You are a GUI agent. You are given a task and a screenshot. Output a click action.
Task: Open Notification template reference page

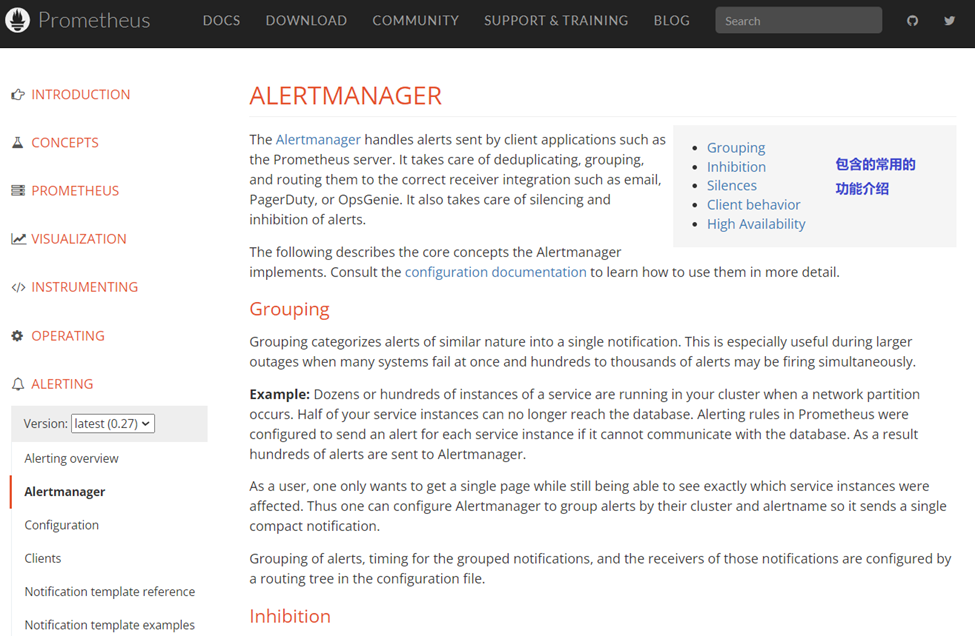pos(109,591)
